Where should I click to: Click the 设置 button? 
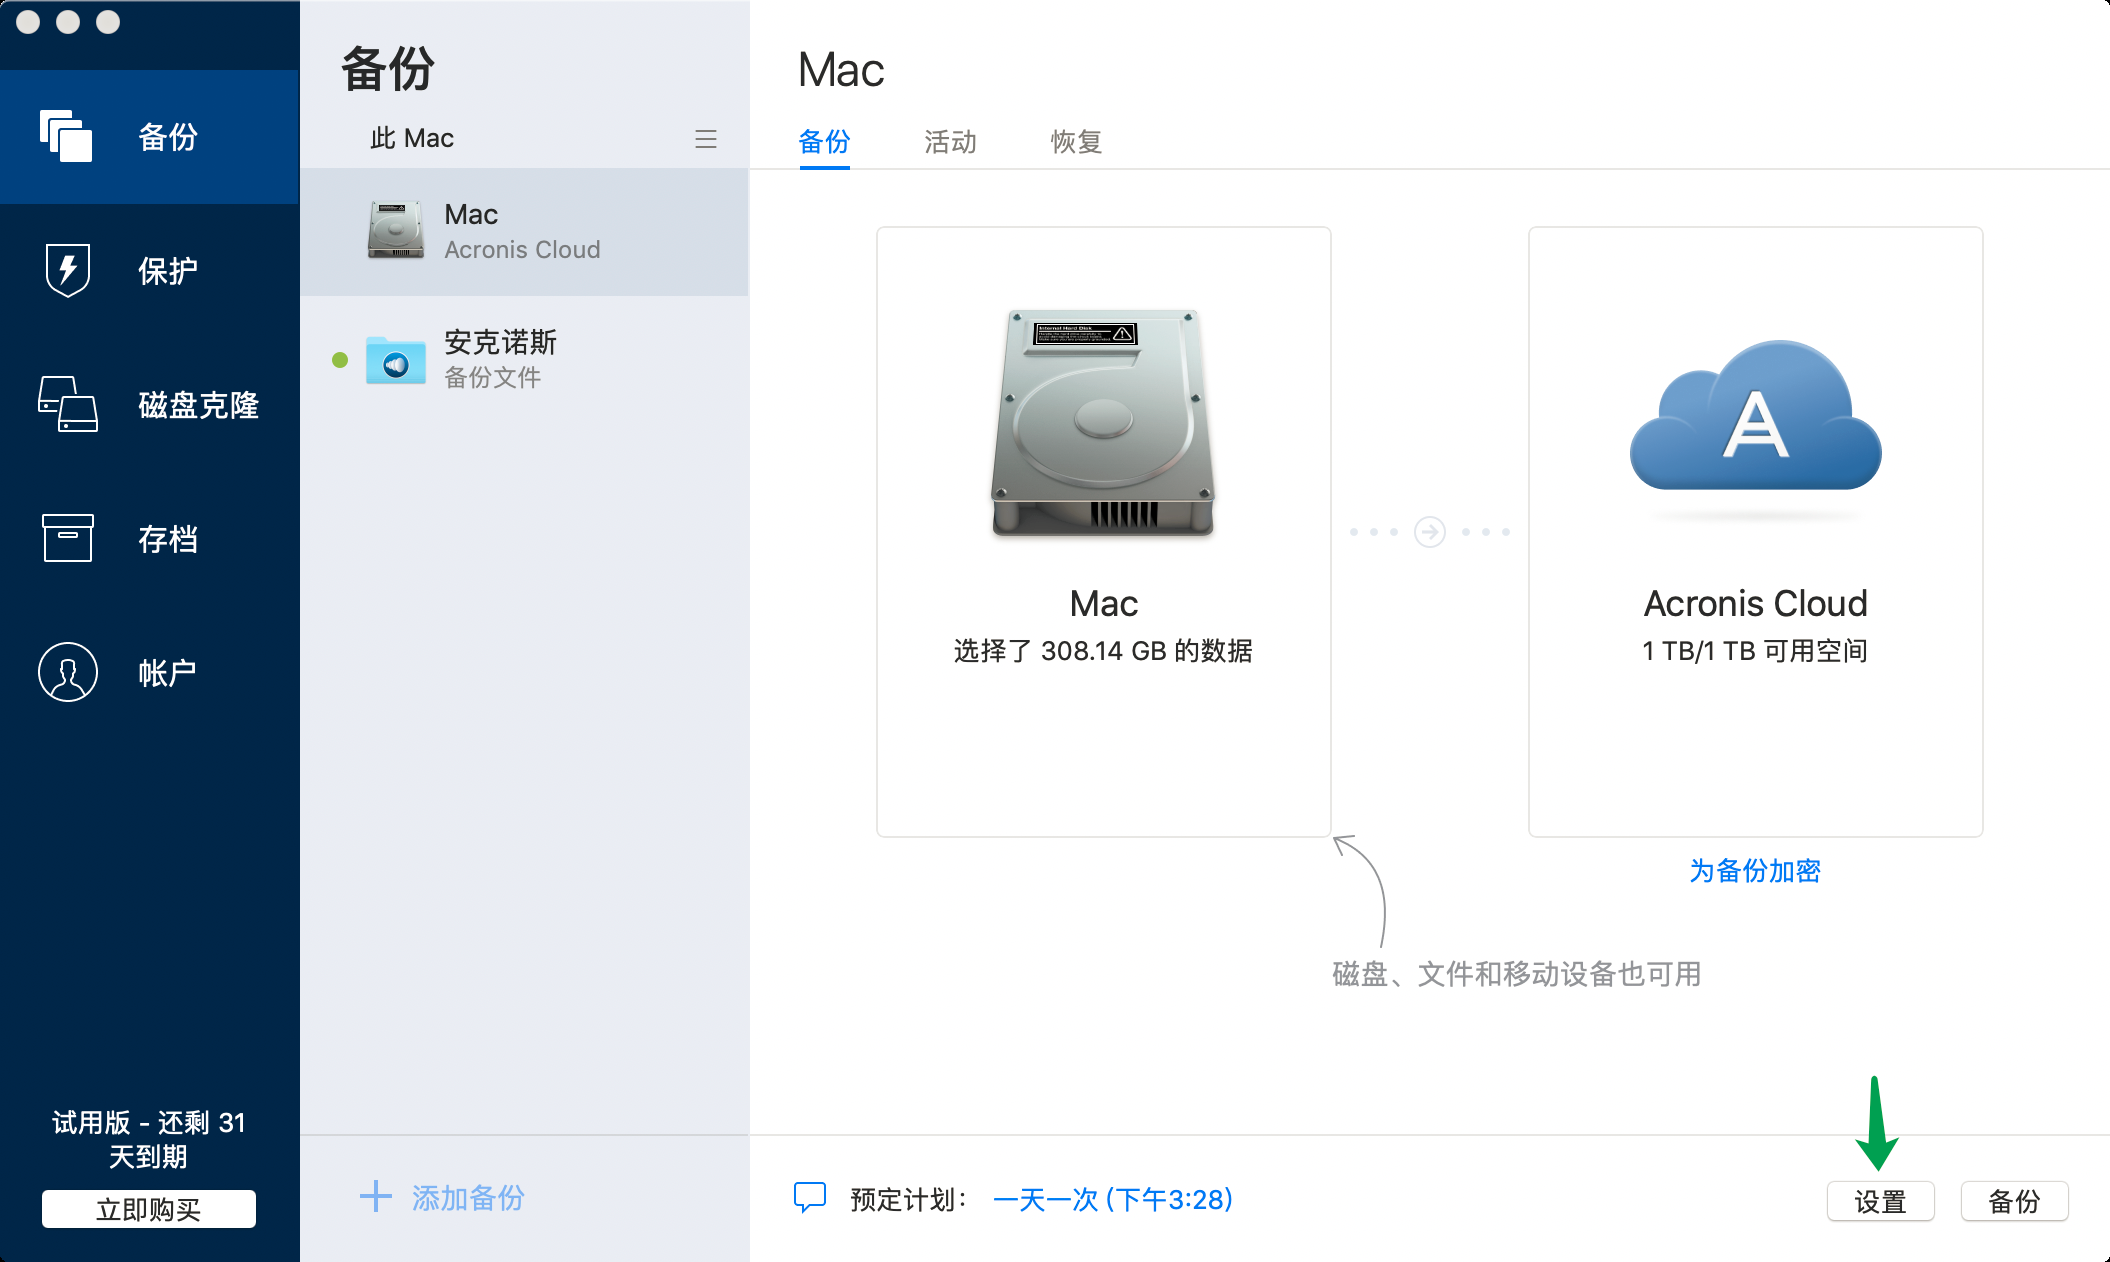tap(1880, 1201)
